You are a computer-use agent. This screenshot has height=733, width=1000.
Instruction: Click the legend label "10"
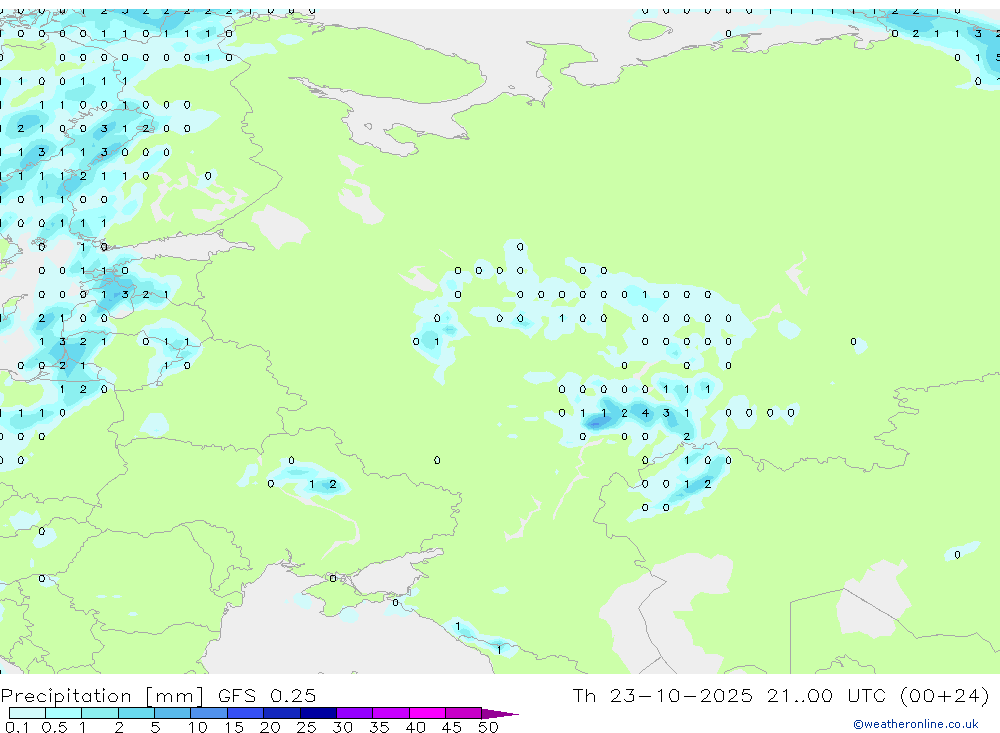[x=198, y=727]
